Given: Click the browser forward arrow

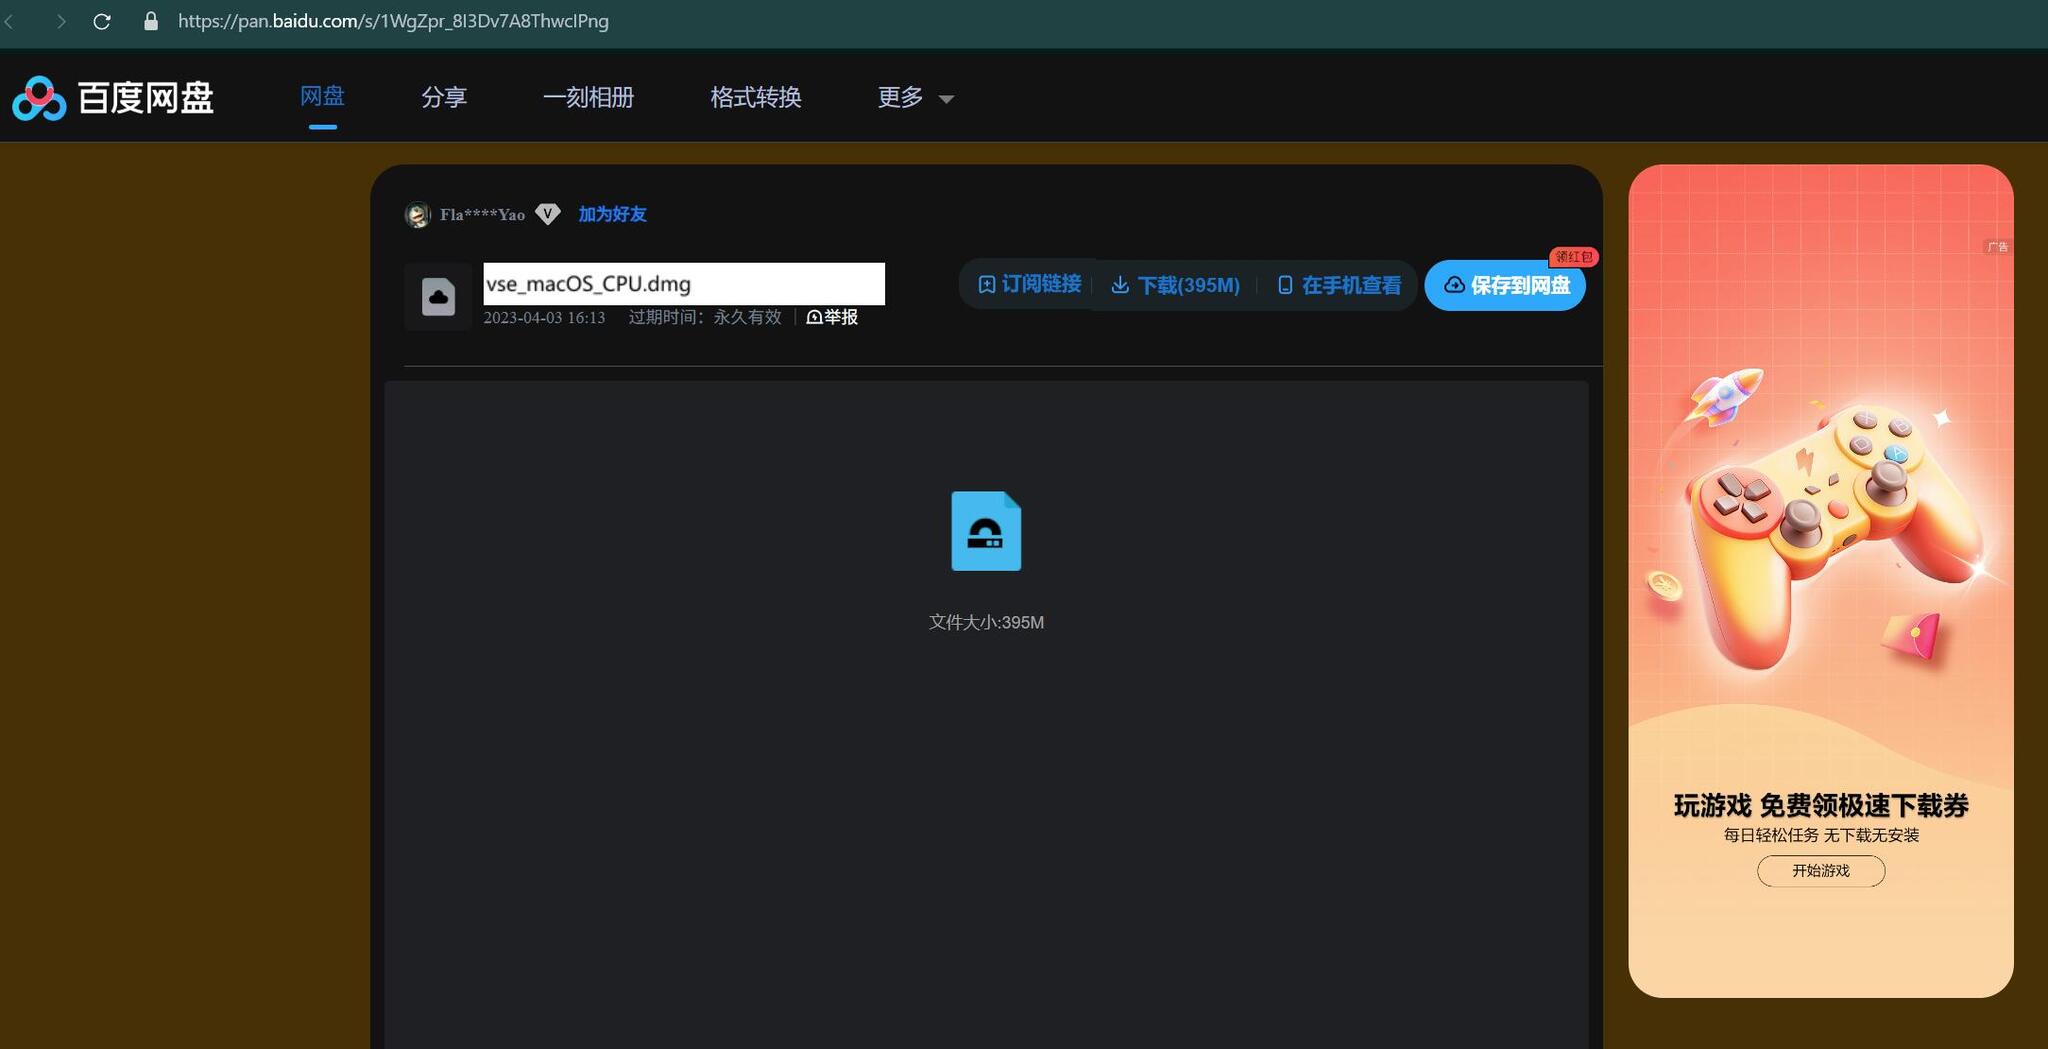Looking at the screenshot, I should (x=61, y=21).
